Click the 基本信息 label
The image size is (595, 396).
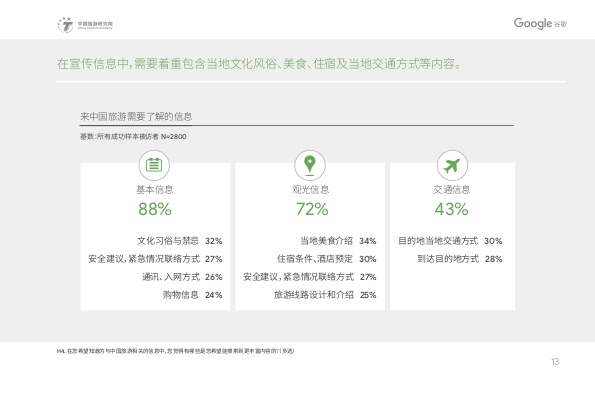click(154, 189)
